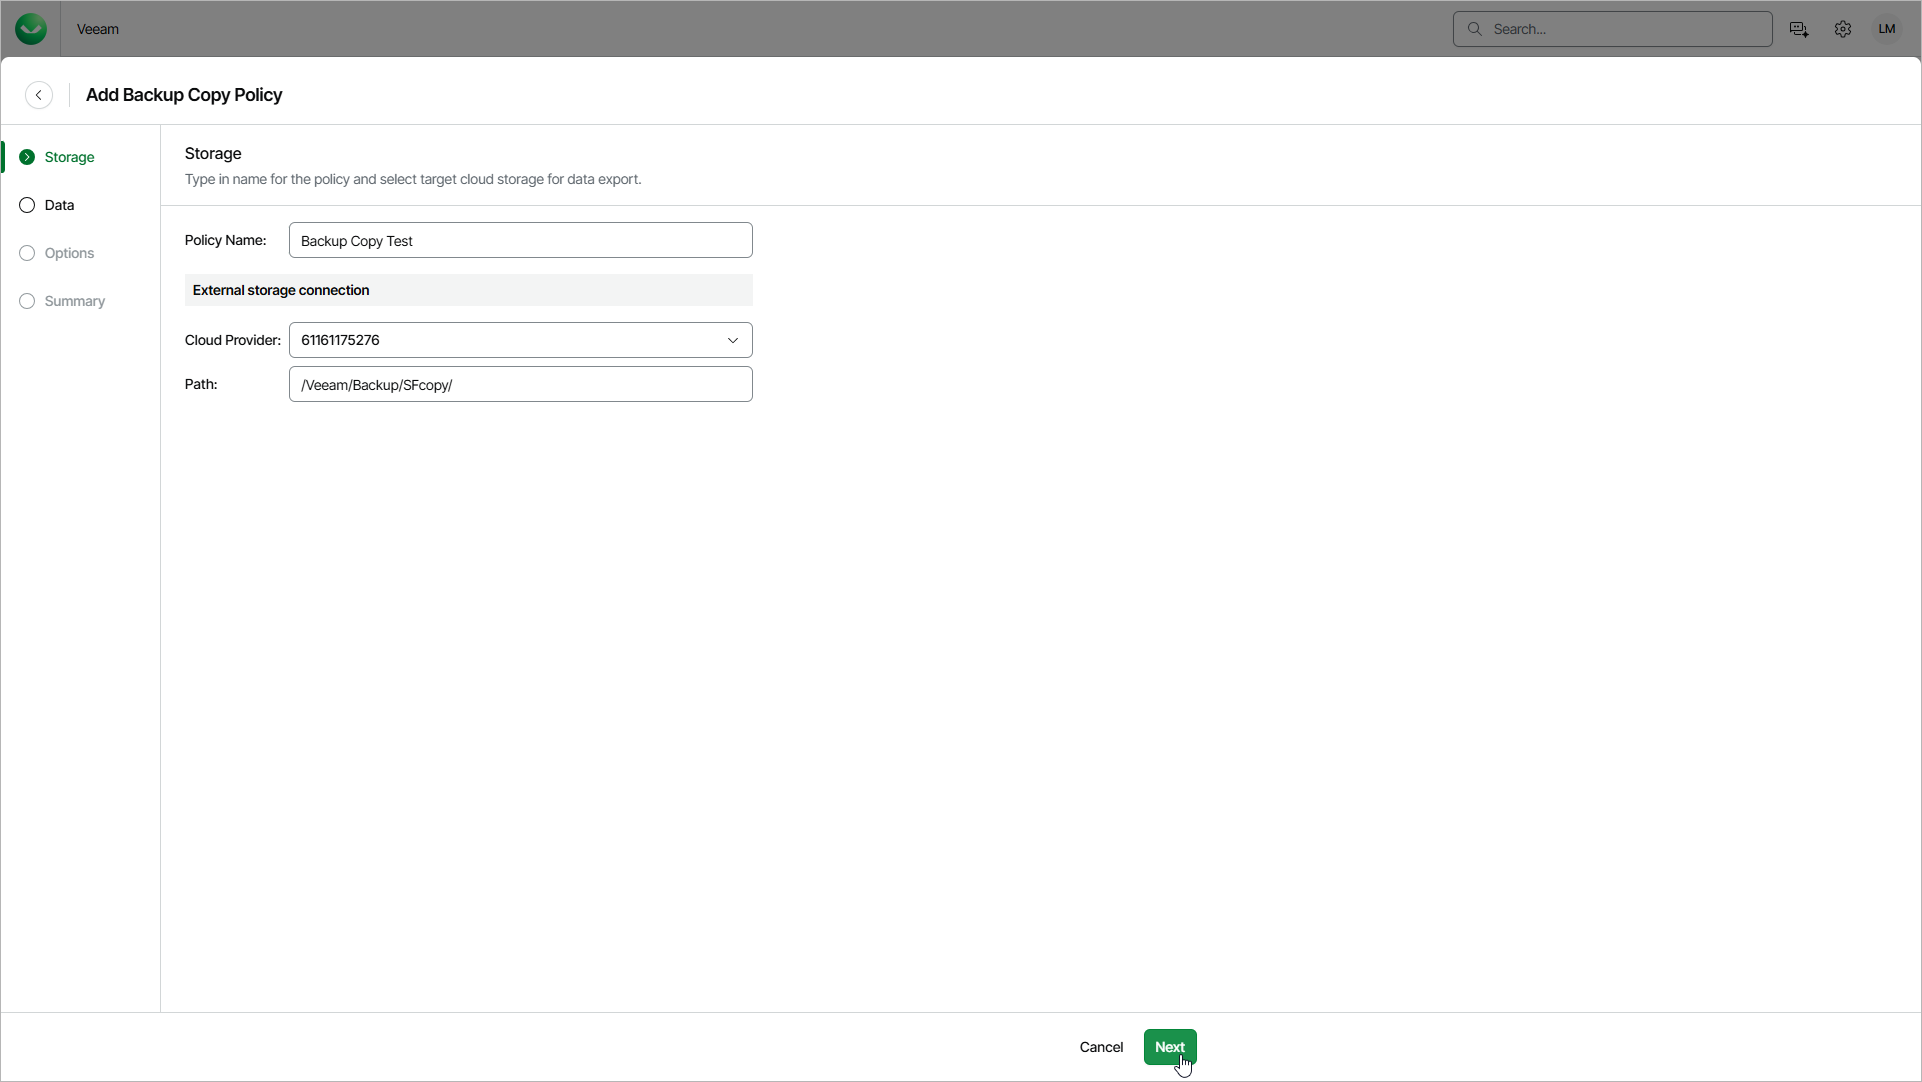
Task: Click the Cloud Provider dropdown chevron
Action: point(732,340)
